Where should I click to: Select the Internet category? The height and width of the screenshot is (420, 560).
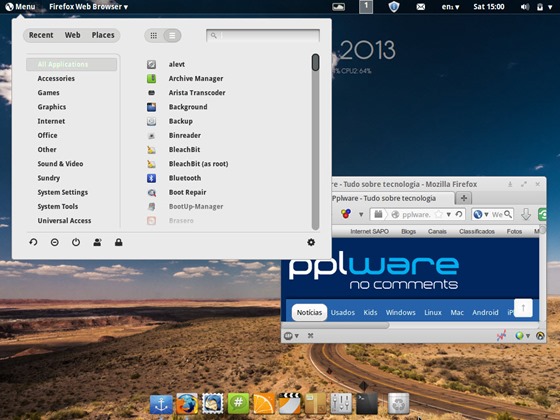pos(51,121)
